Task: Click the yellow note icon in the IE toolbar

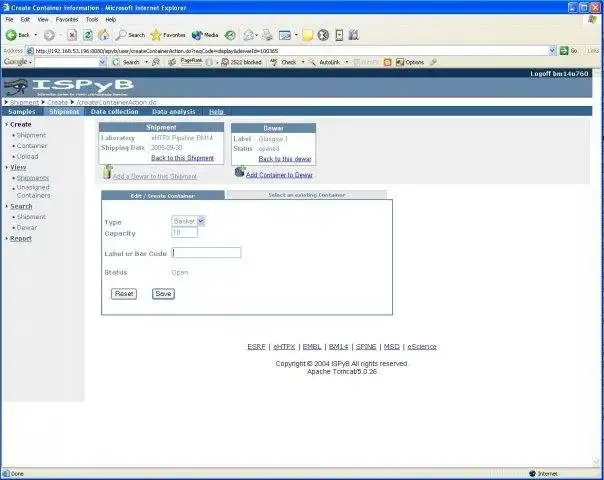Action: [307, 35]
